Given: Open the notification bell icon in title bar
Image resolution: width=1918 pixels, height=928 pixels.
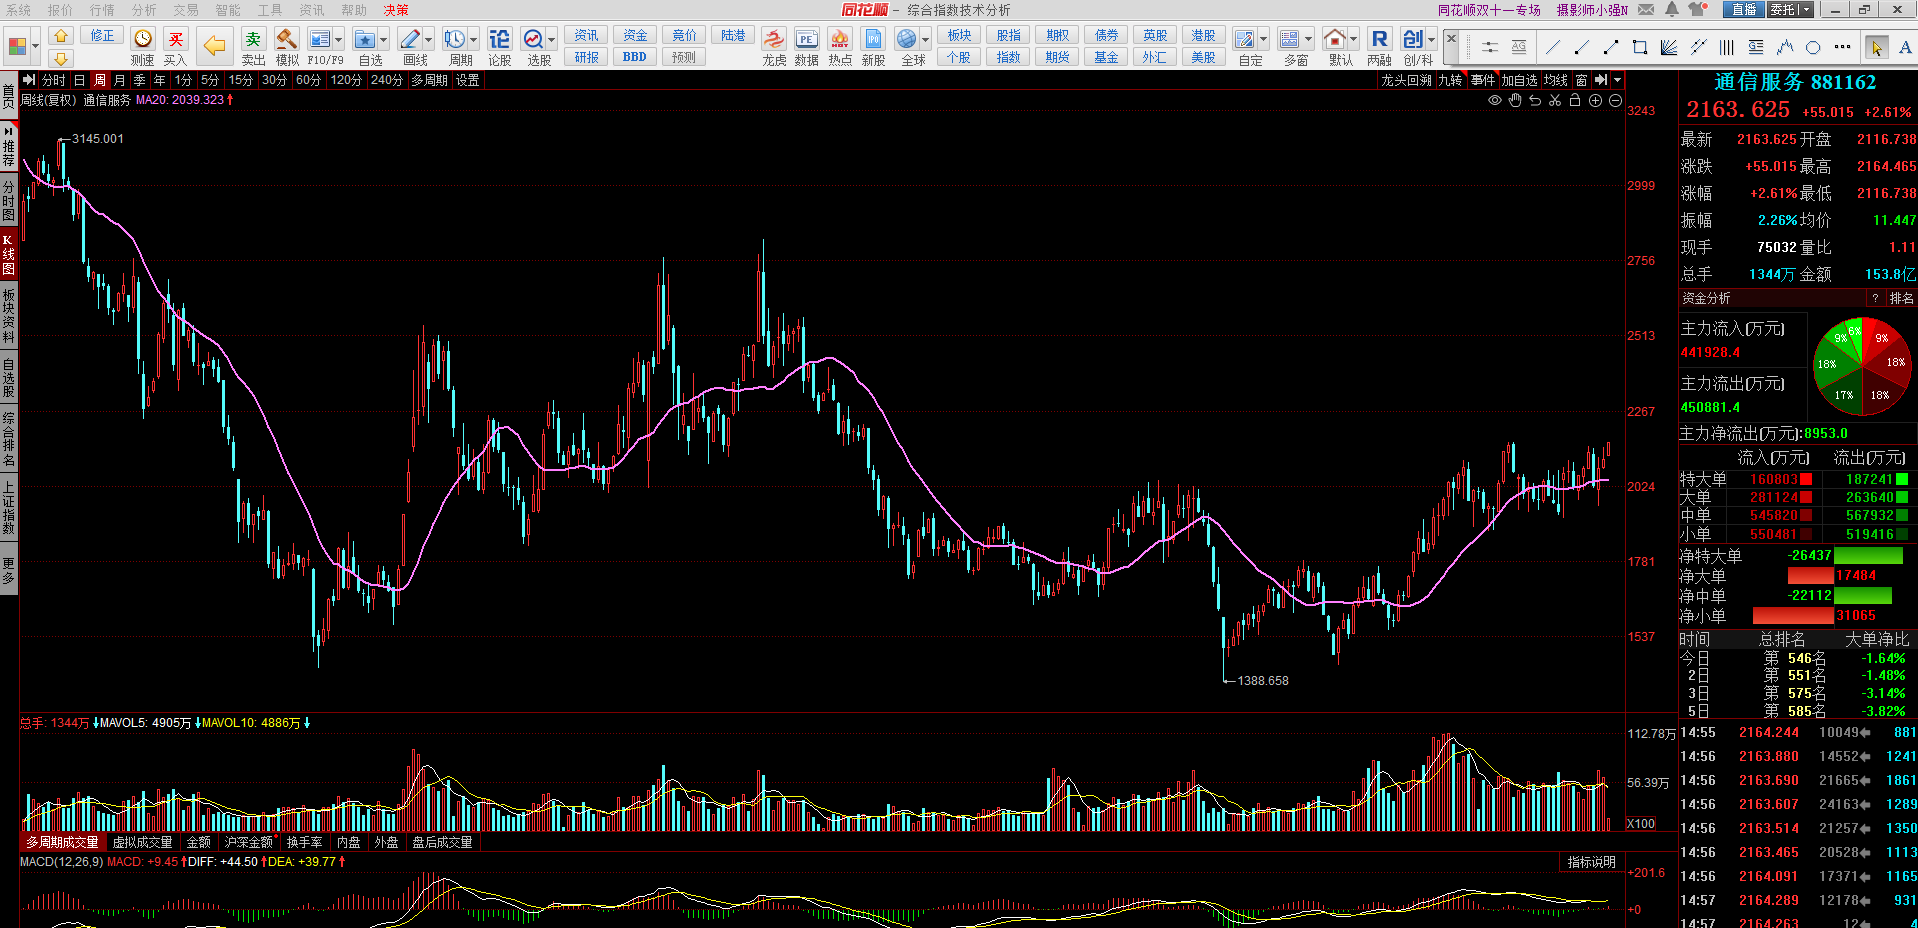Looking at the screenshot, I should point(1671,9).
